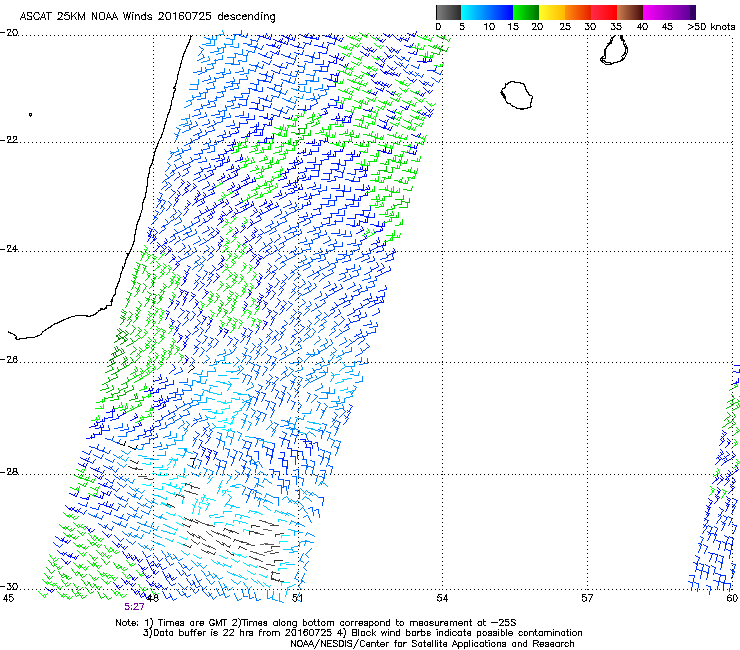Viewport: 740px width, 650px height.
Task: Click the 45 longitude axis label
Action: 8,599
